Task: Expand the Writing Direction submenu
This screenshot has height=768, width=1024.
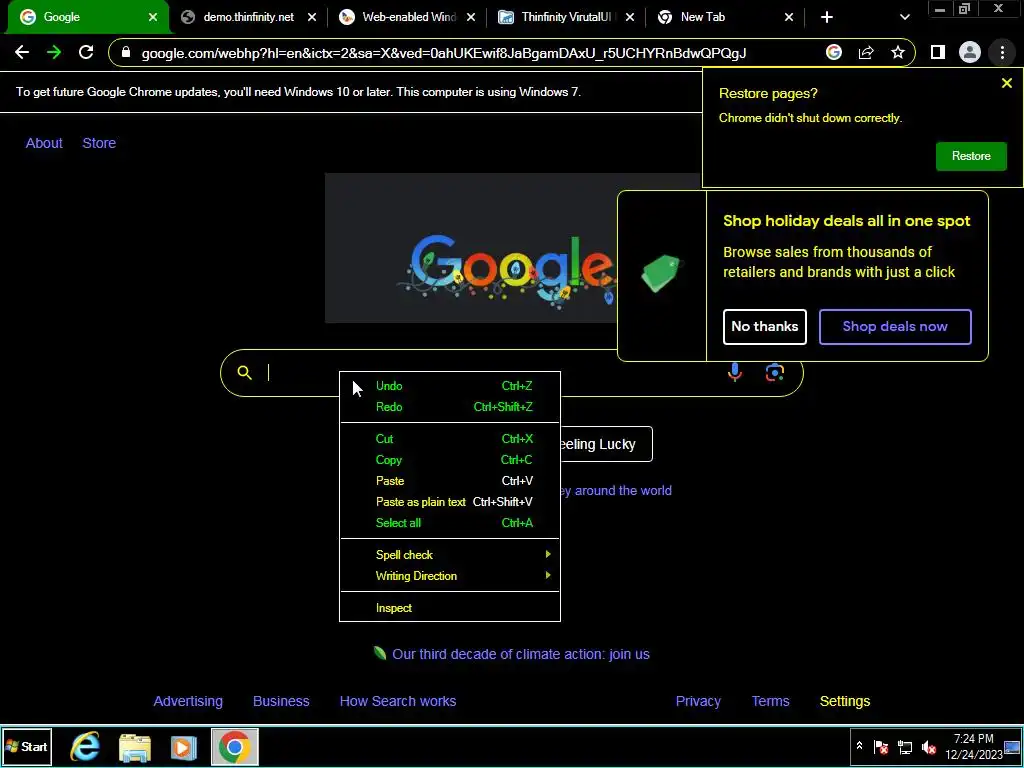Action: 450,575
